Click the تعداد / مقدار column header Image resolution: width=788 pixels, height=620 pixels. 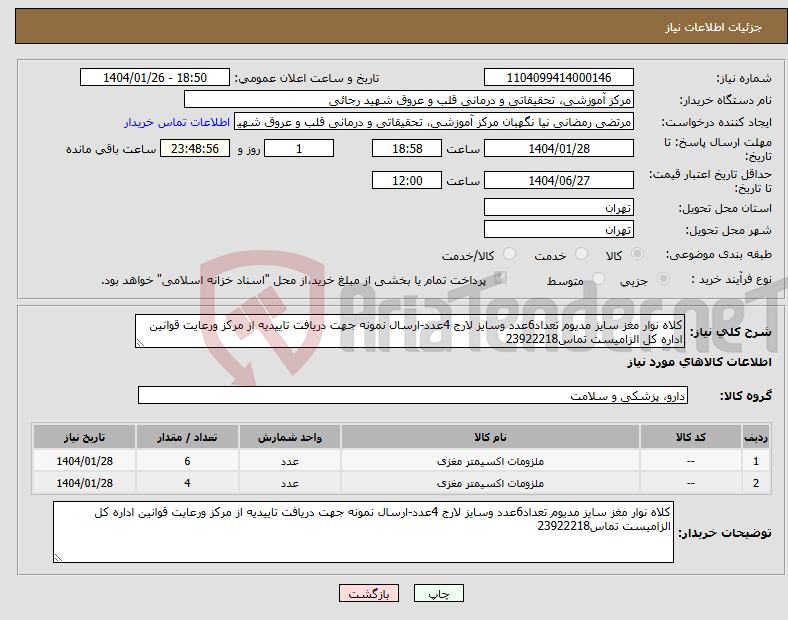pyautogui.click(x=187, y=437)
